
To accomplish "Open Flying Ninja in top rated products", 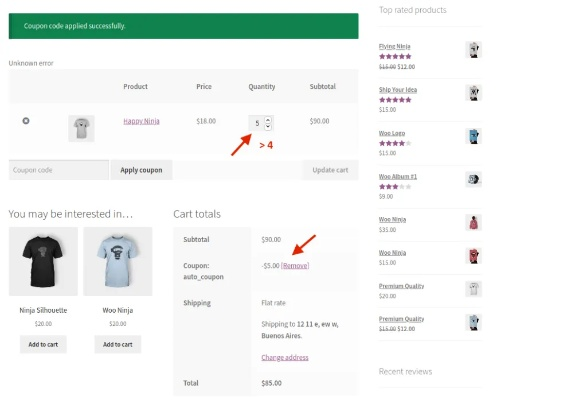I will pos(395,46).
